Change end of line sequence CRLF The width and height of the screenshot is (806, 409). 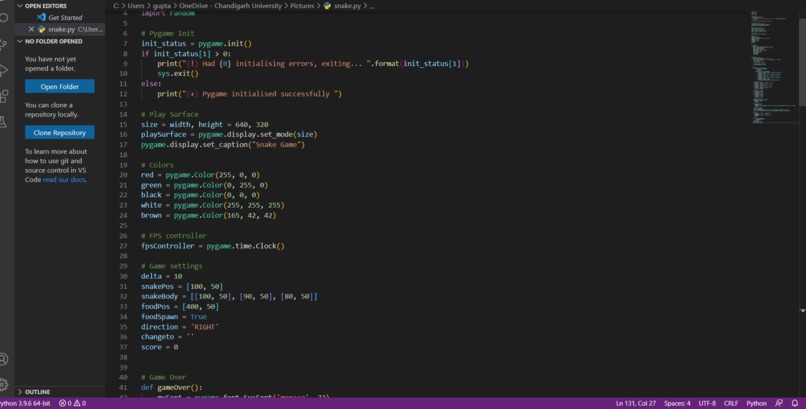click(730, 403)
